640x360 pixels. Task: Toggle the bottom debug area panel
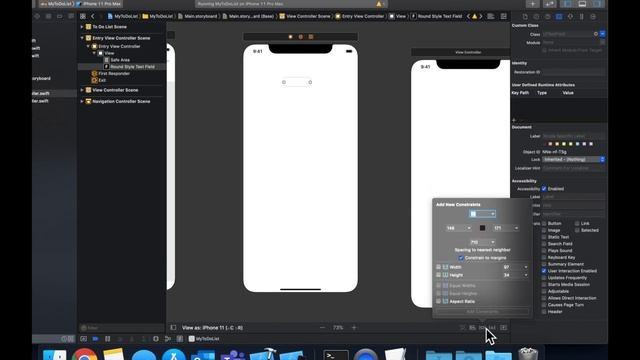point(582,4)
